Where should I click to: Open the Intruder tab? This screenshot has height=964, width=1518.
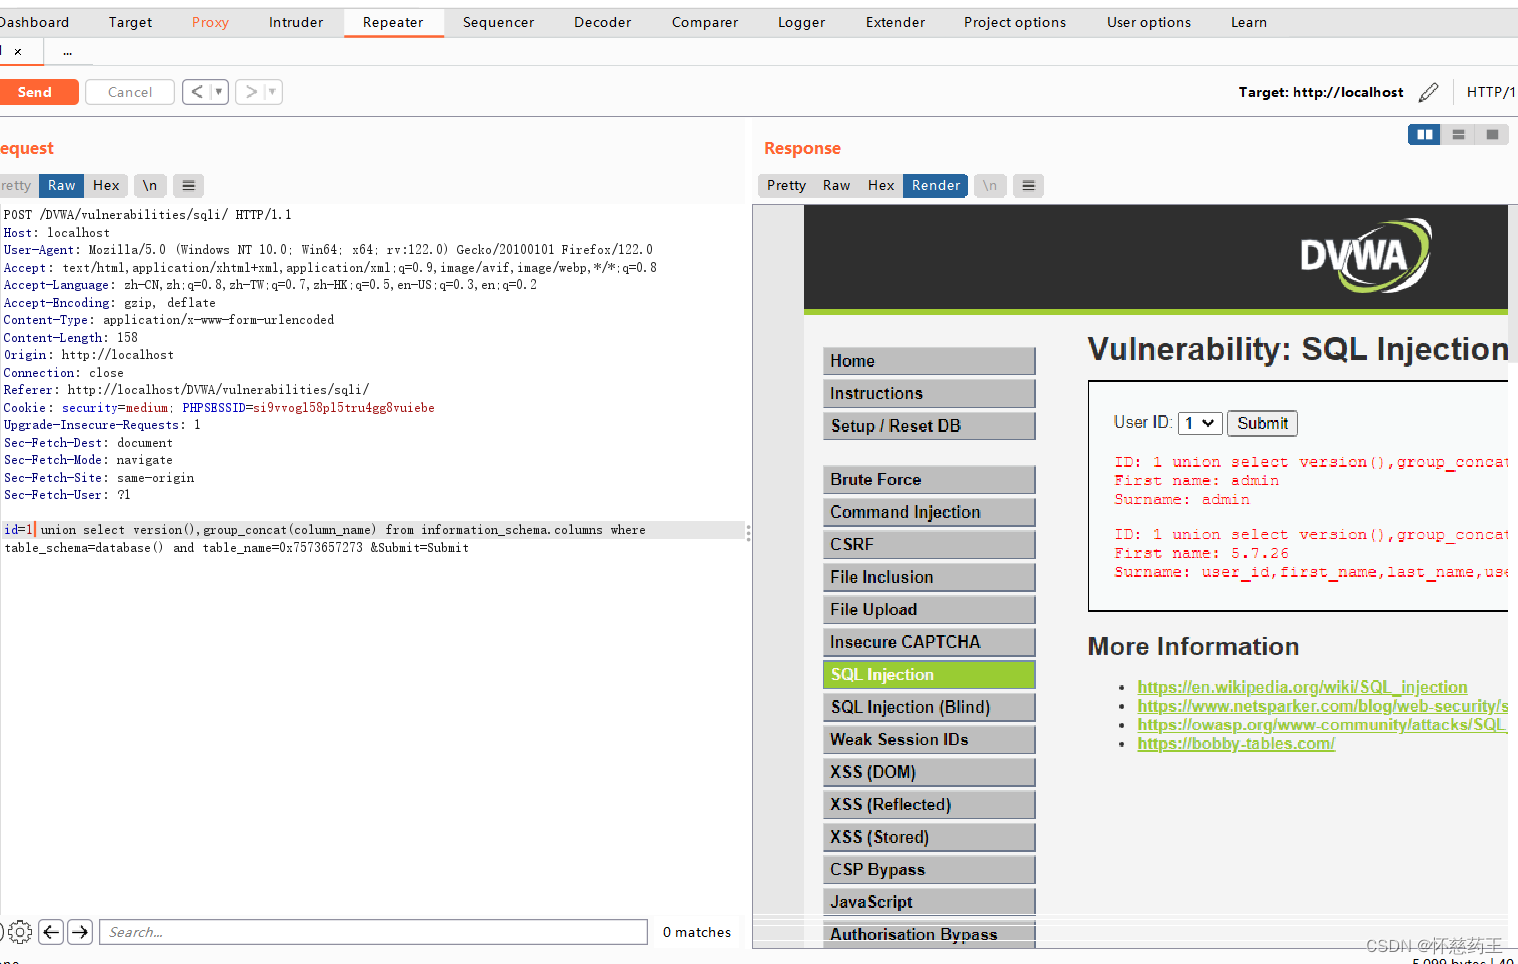[x=296, y=22]
